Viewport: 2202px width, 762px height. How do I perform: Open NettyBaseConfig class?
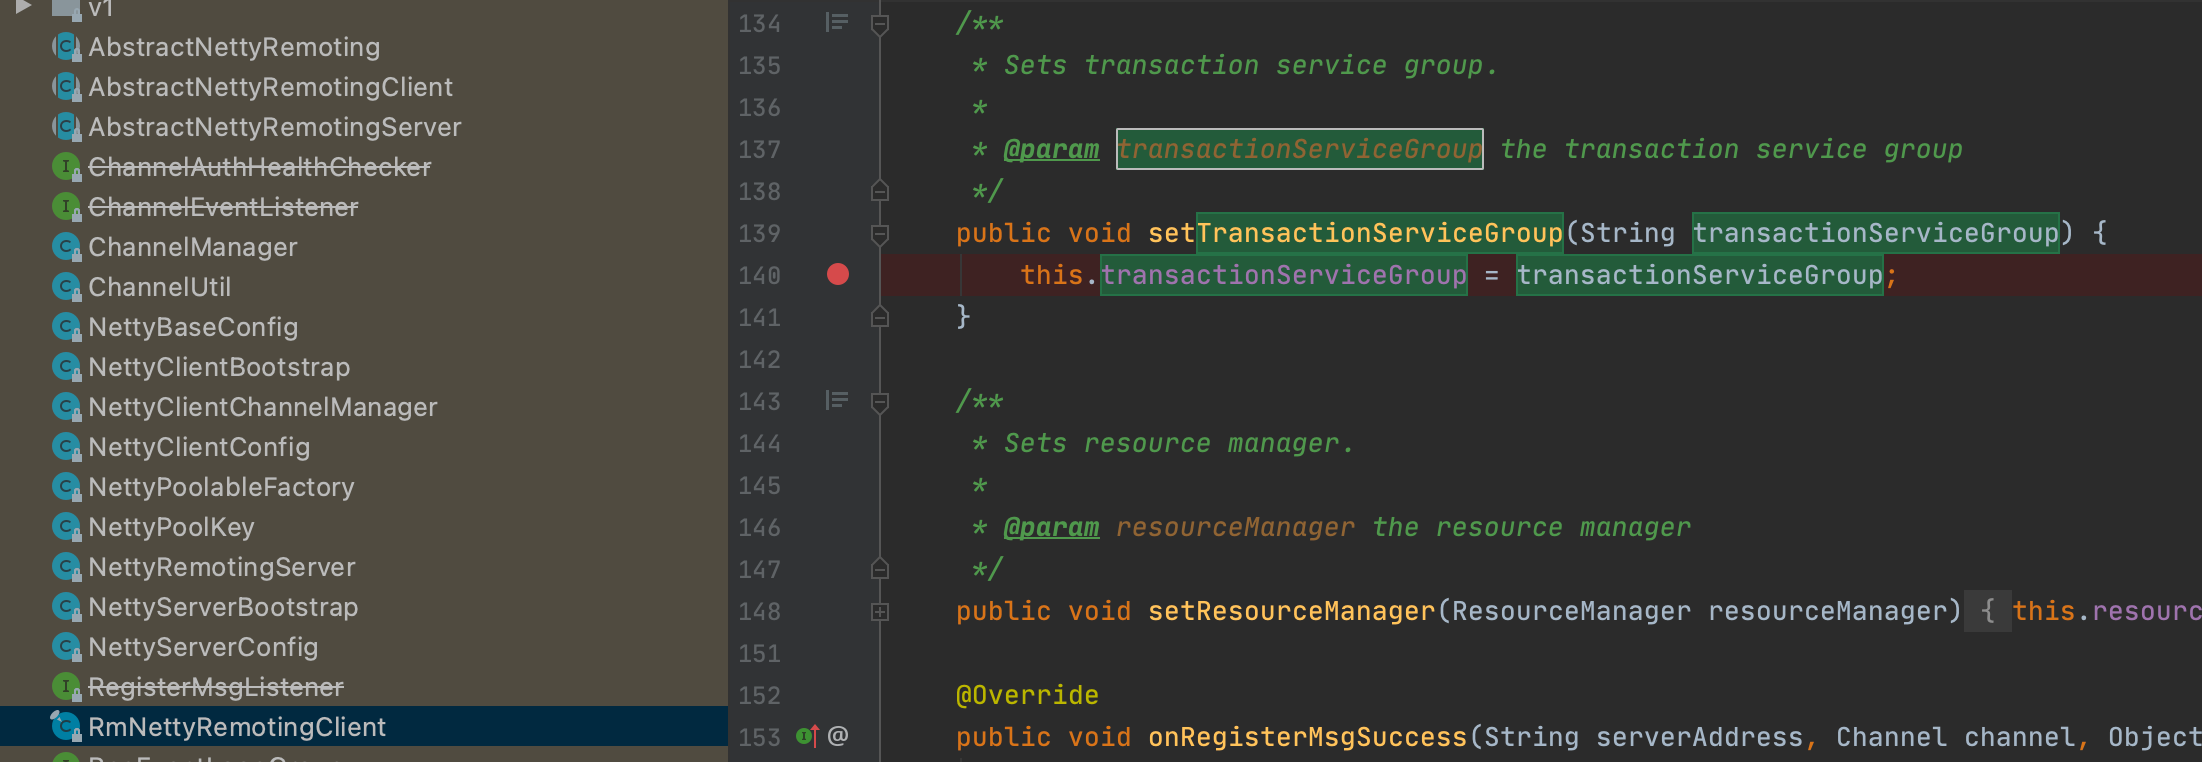click(193, 327)
